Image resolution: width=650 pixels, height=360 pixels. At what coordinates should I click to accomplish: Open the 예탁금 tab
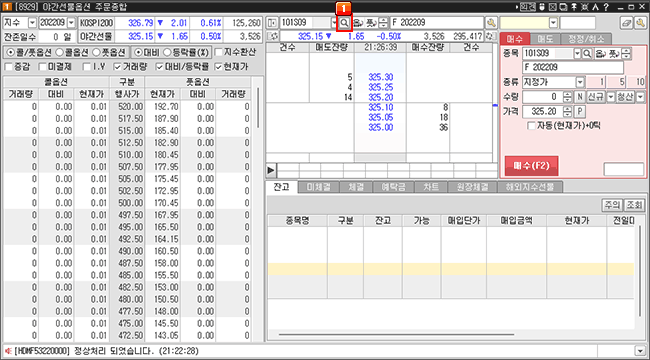393,187
